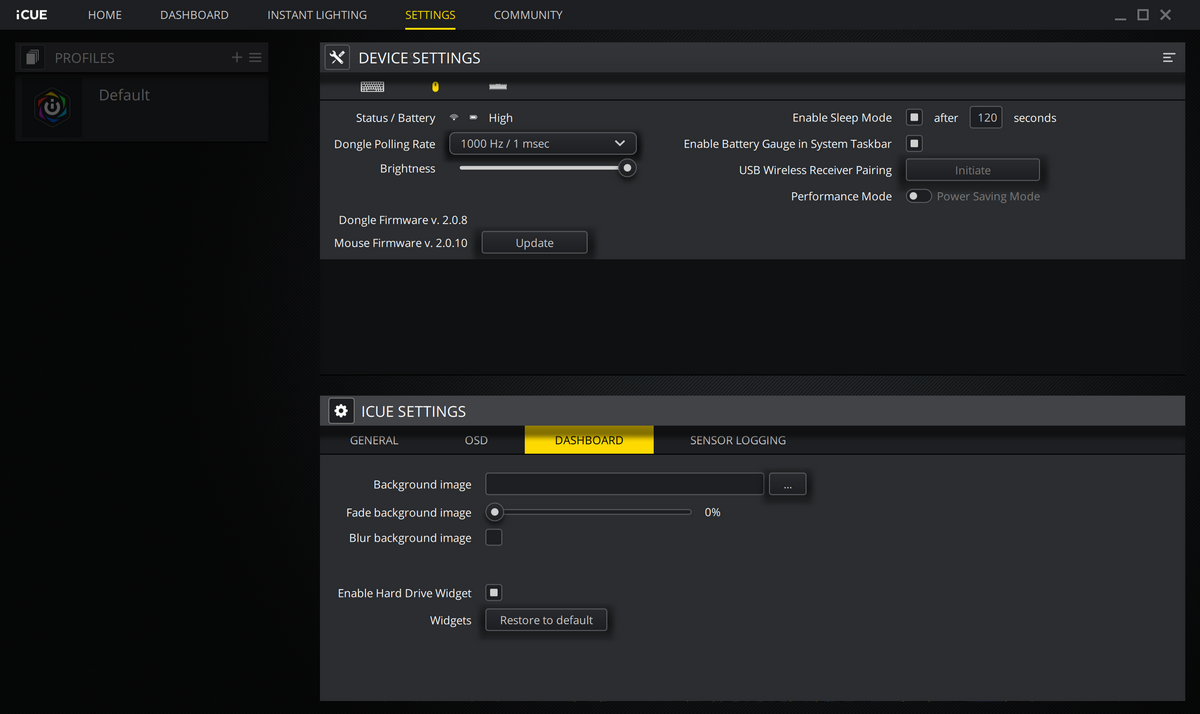Open the Community menu
This screenshot has height=714, width=1200.
(528, 15)
